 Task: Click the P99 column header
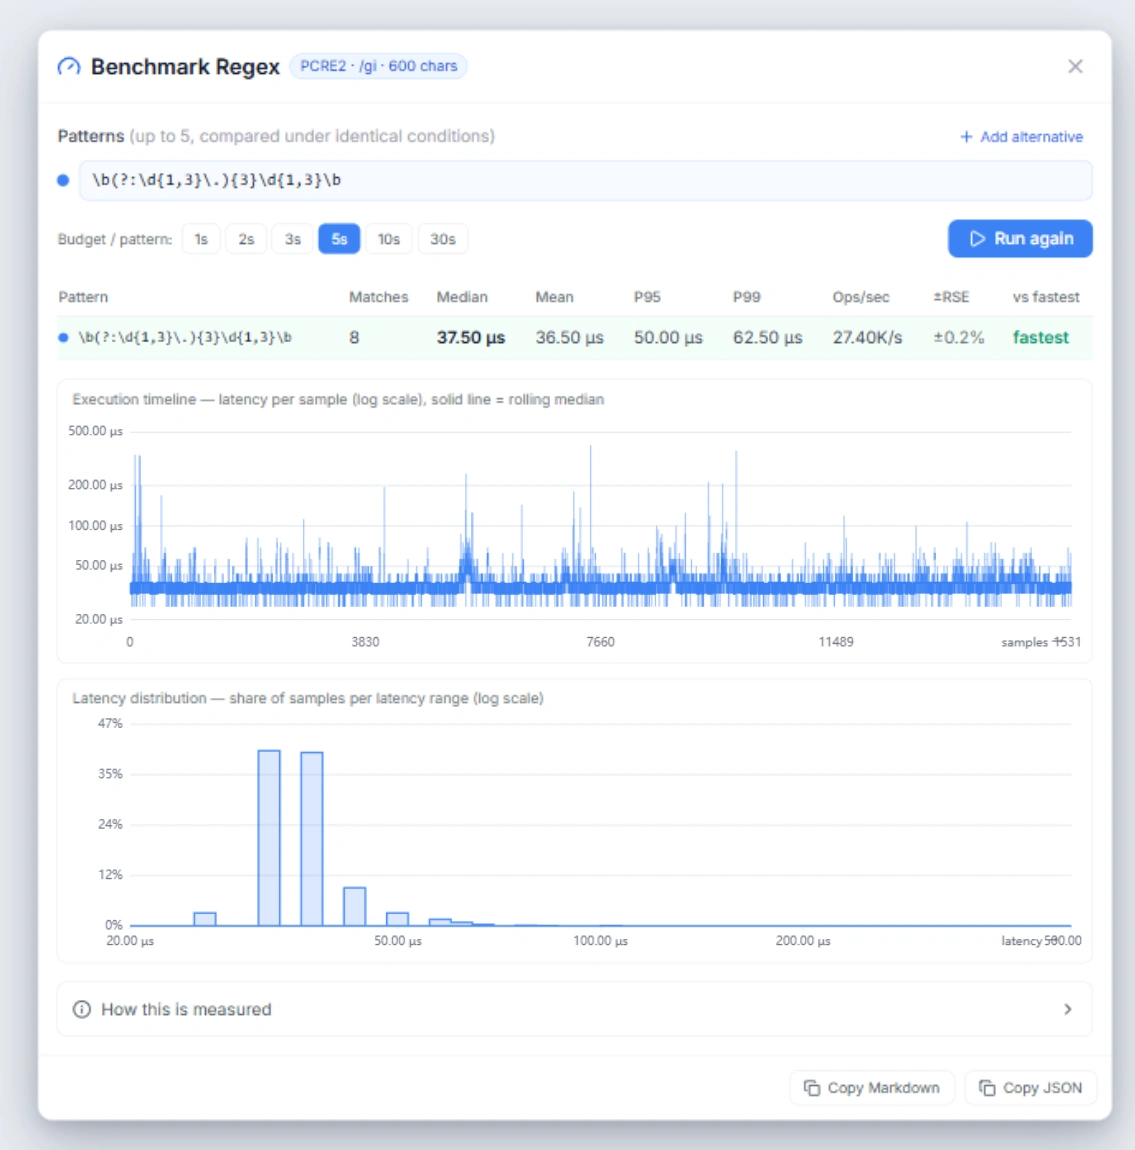[x=746, y=297]
